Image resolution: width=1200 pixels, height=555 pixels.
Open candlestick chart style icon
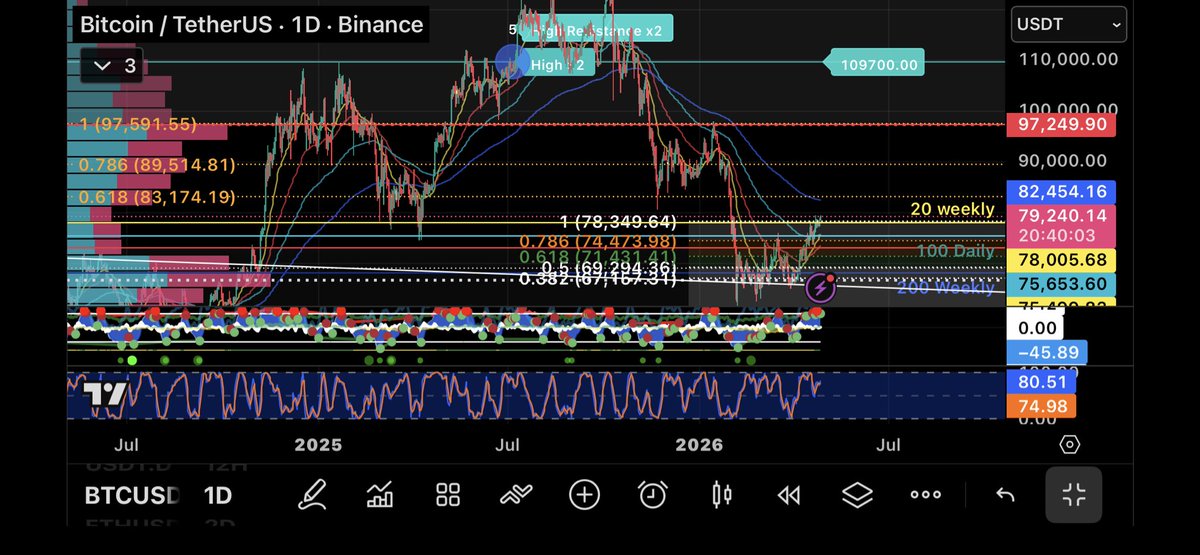click(721, 494)
